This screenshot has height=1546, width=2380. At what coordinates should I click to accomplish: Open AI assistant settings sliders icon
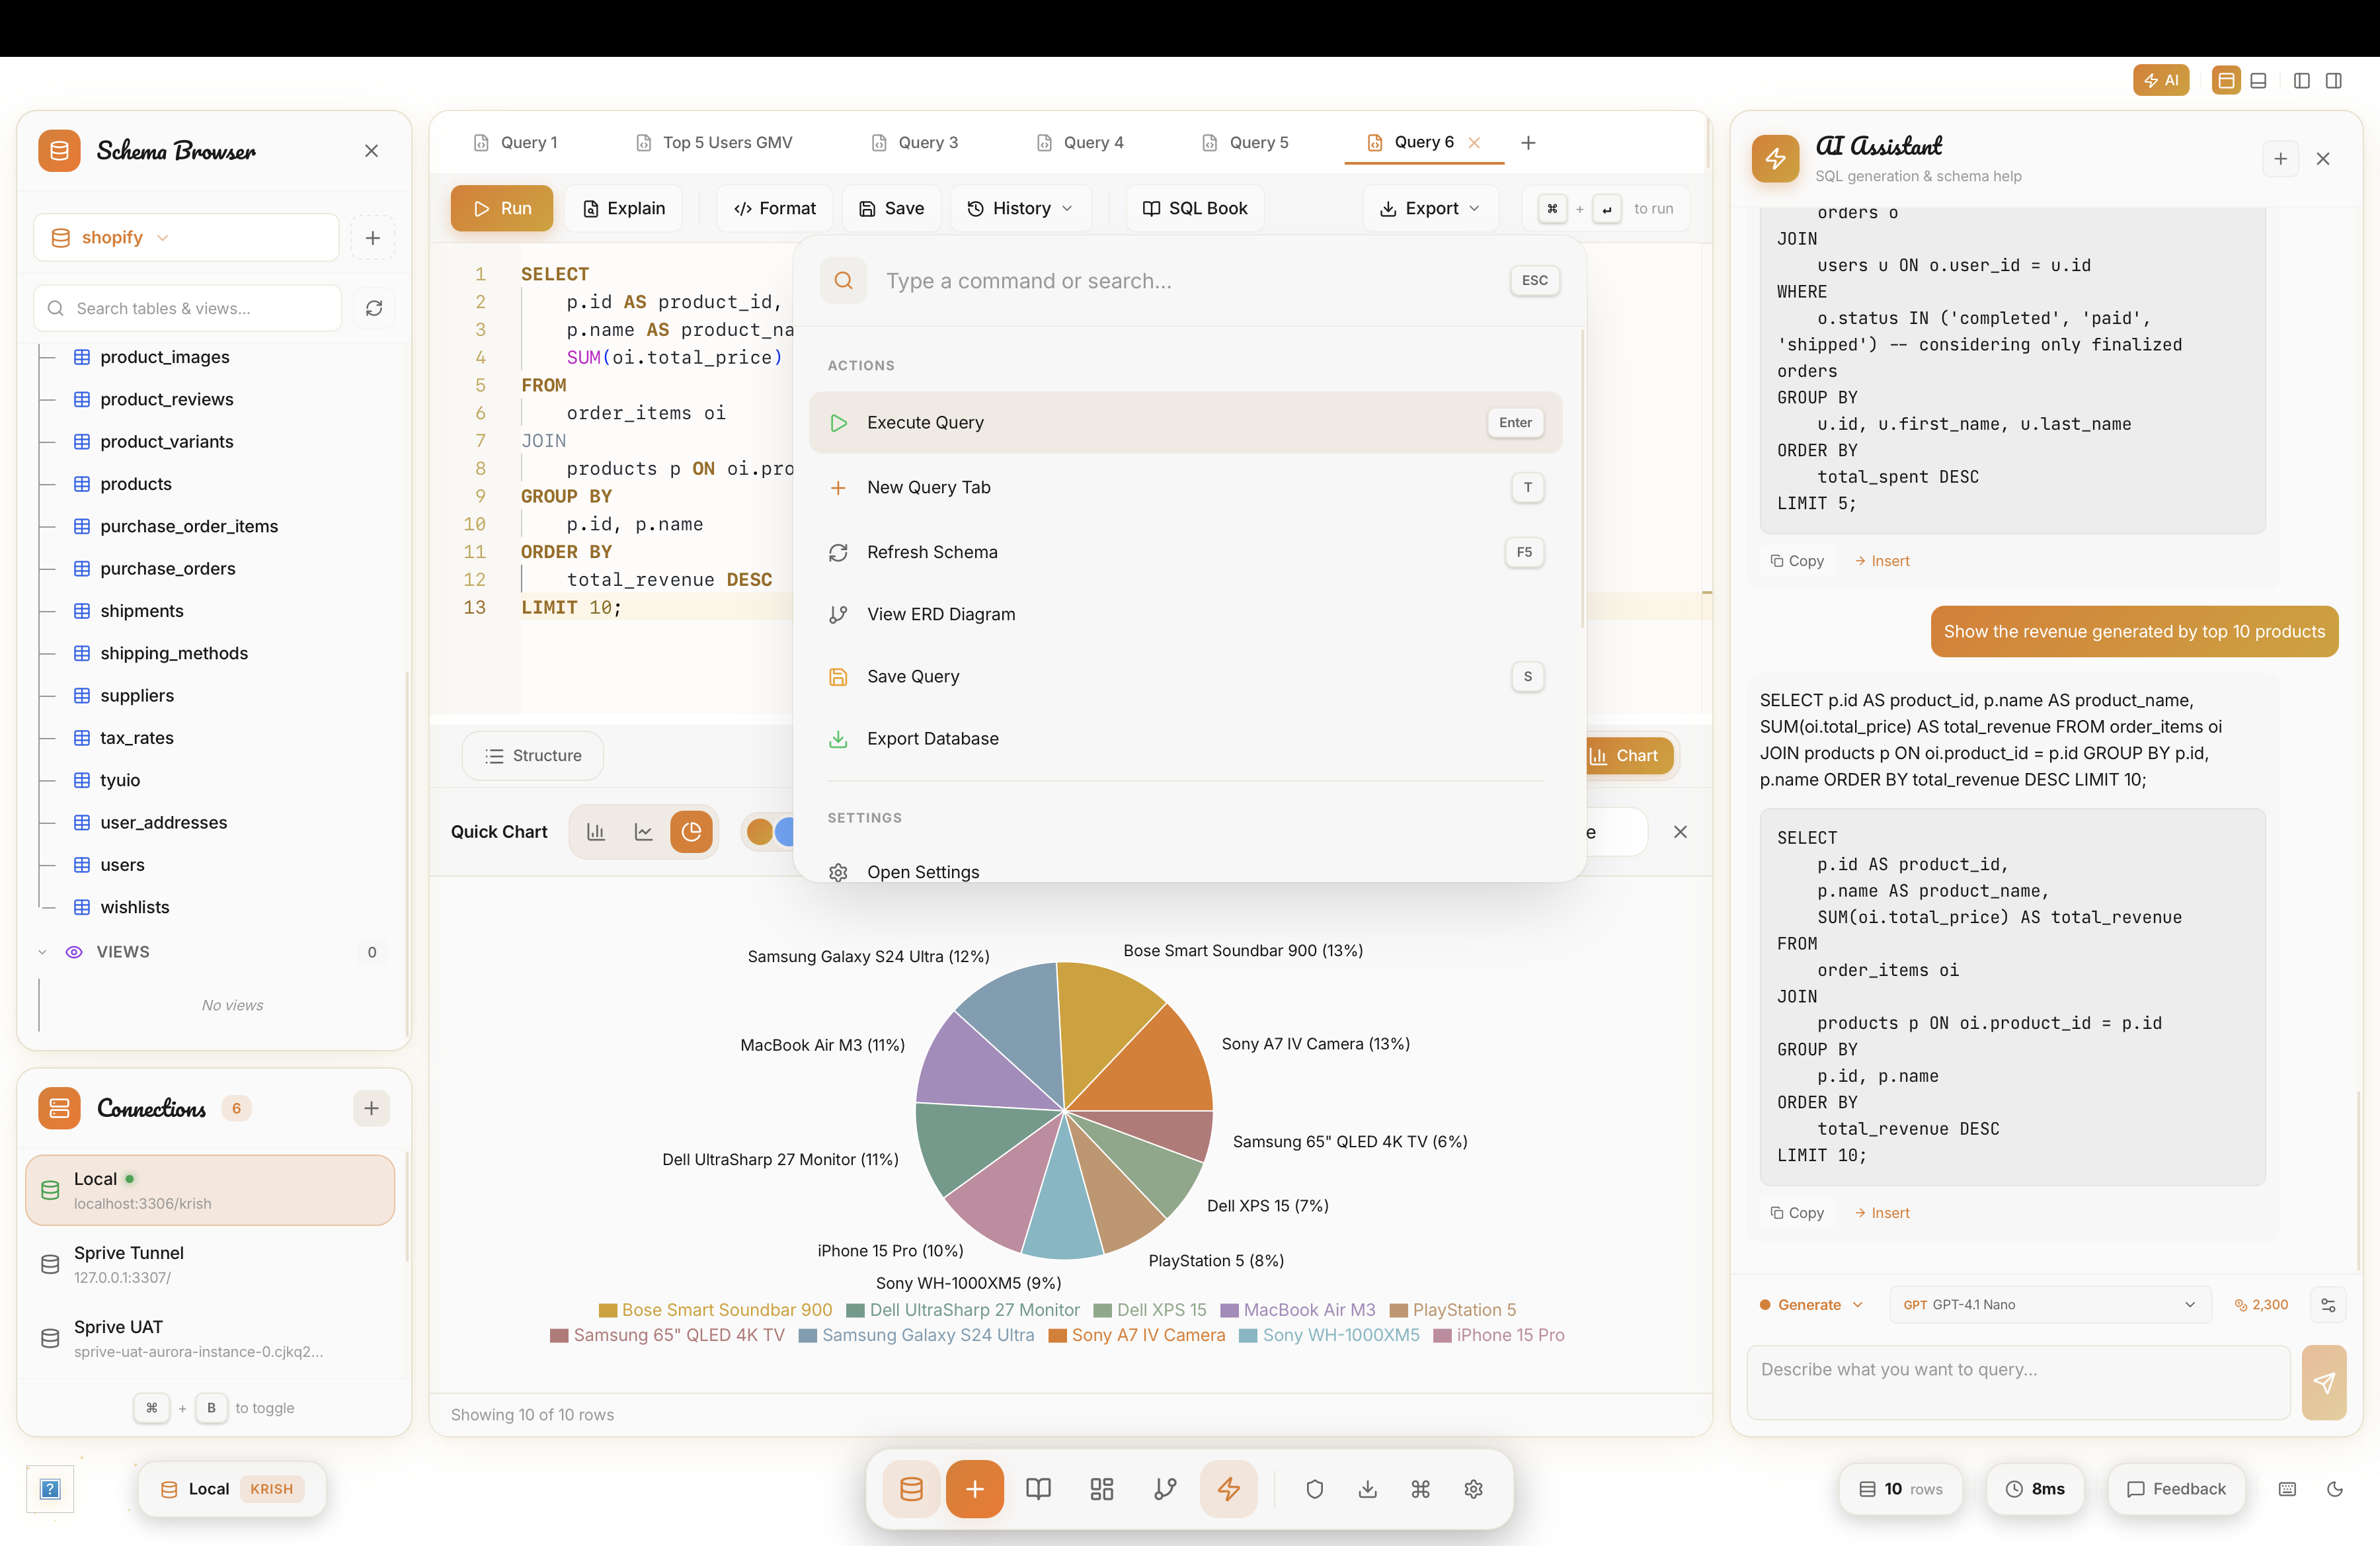coord(2328,1304)
